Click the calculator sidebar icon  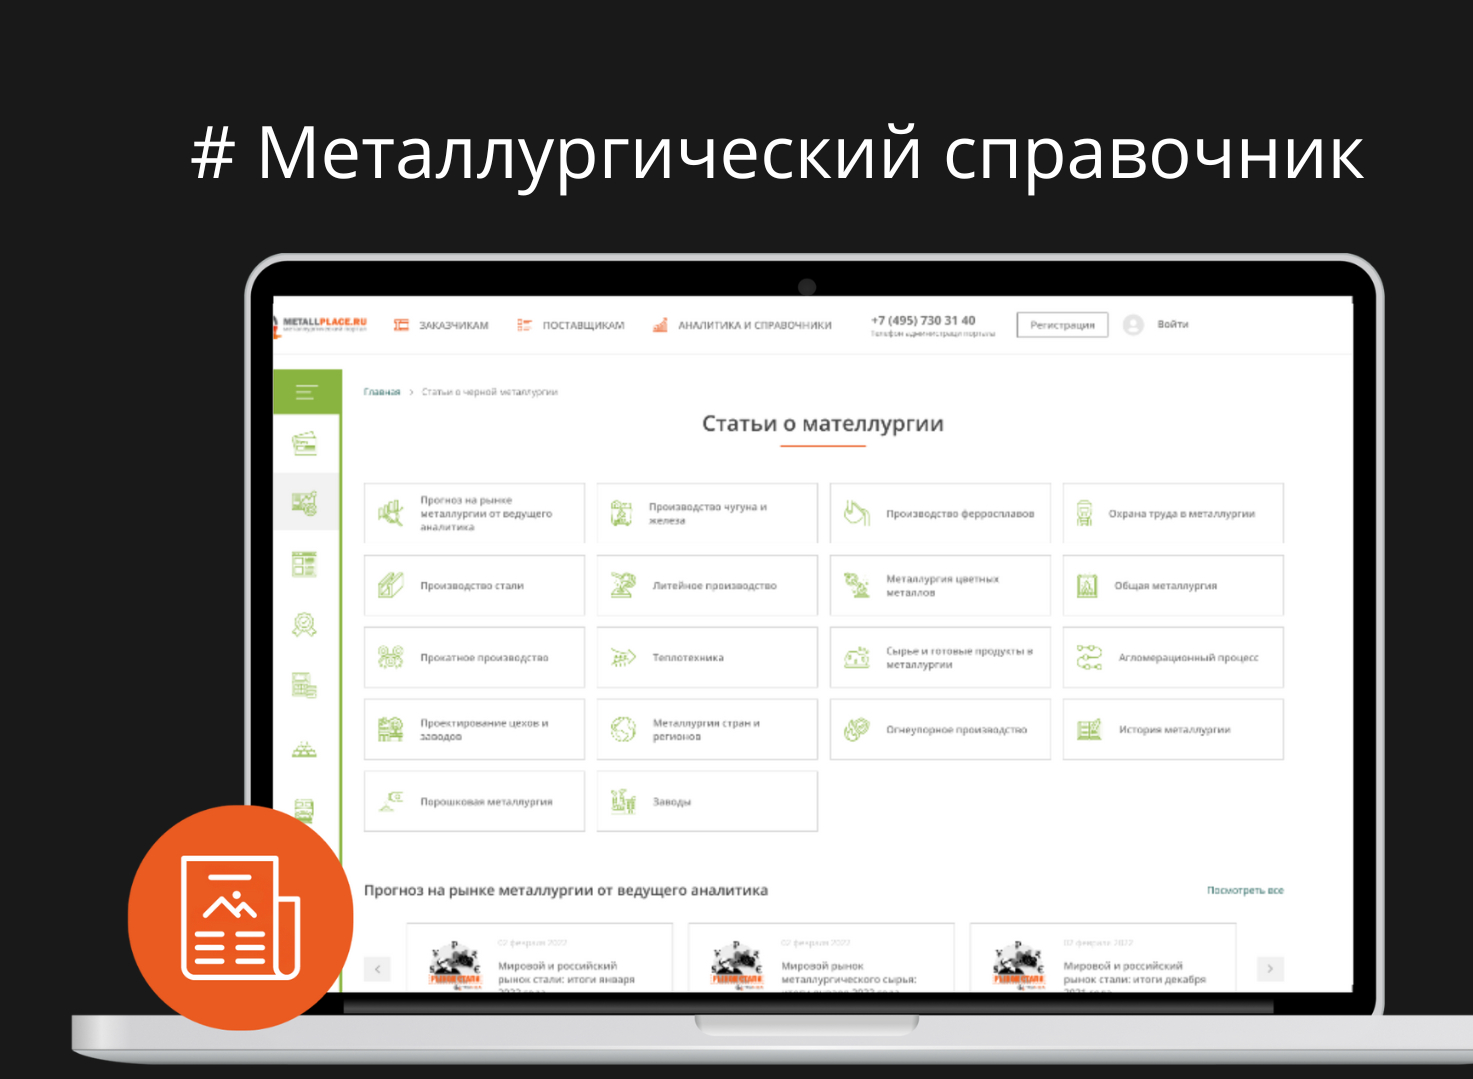pos(304,685)
